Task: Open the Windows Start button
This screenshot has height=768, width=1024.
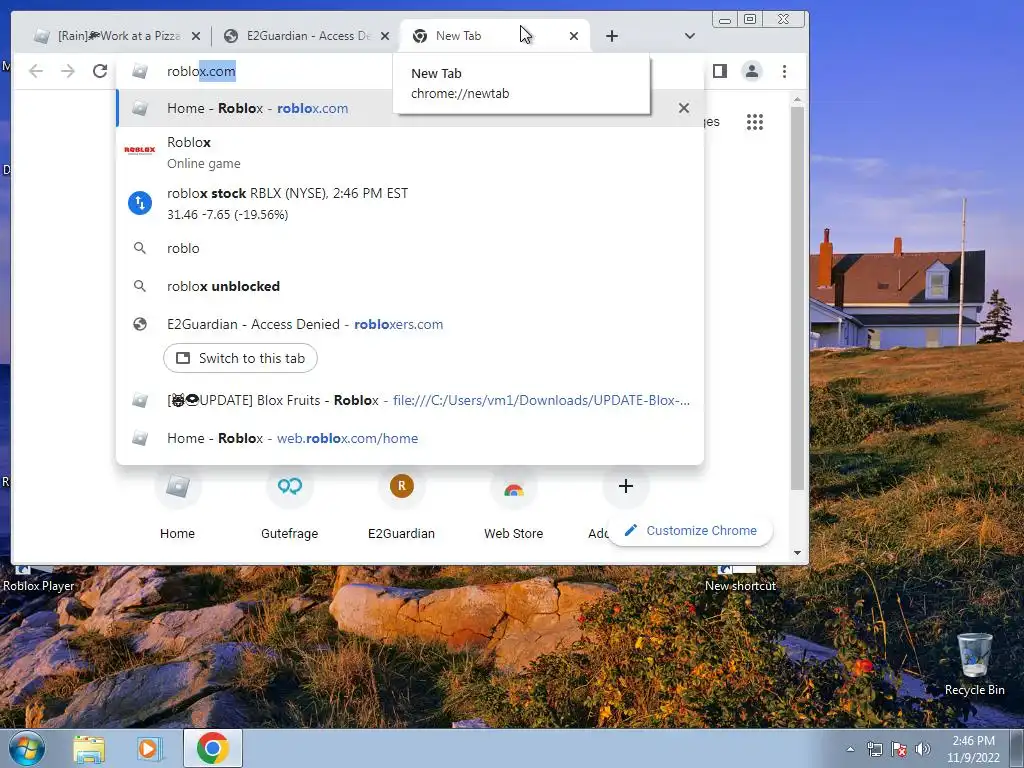Action: (x=26, y=748)
